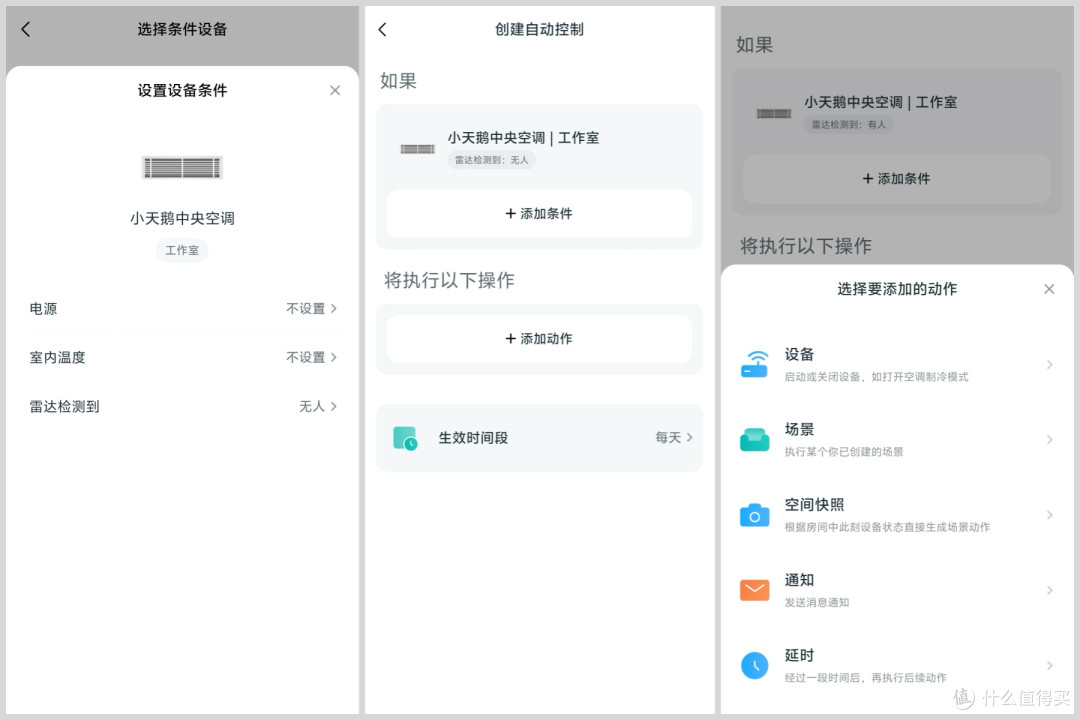This screenshot has height=720, width=1080.
Task: Choose the 延时 action option
Action: (896, 666)
